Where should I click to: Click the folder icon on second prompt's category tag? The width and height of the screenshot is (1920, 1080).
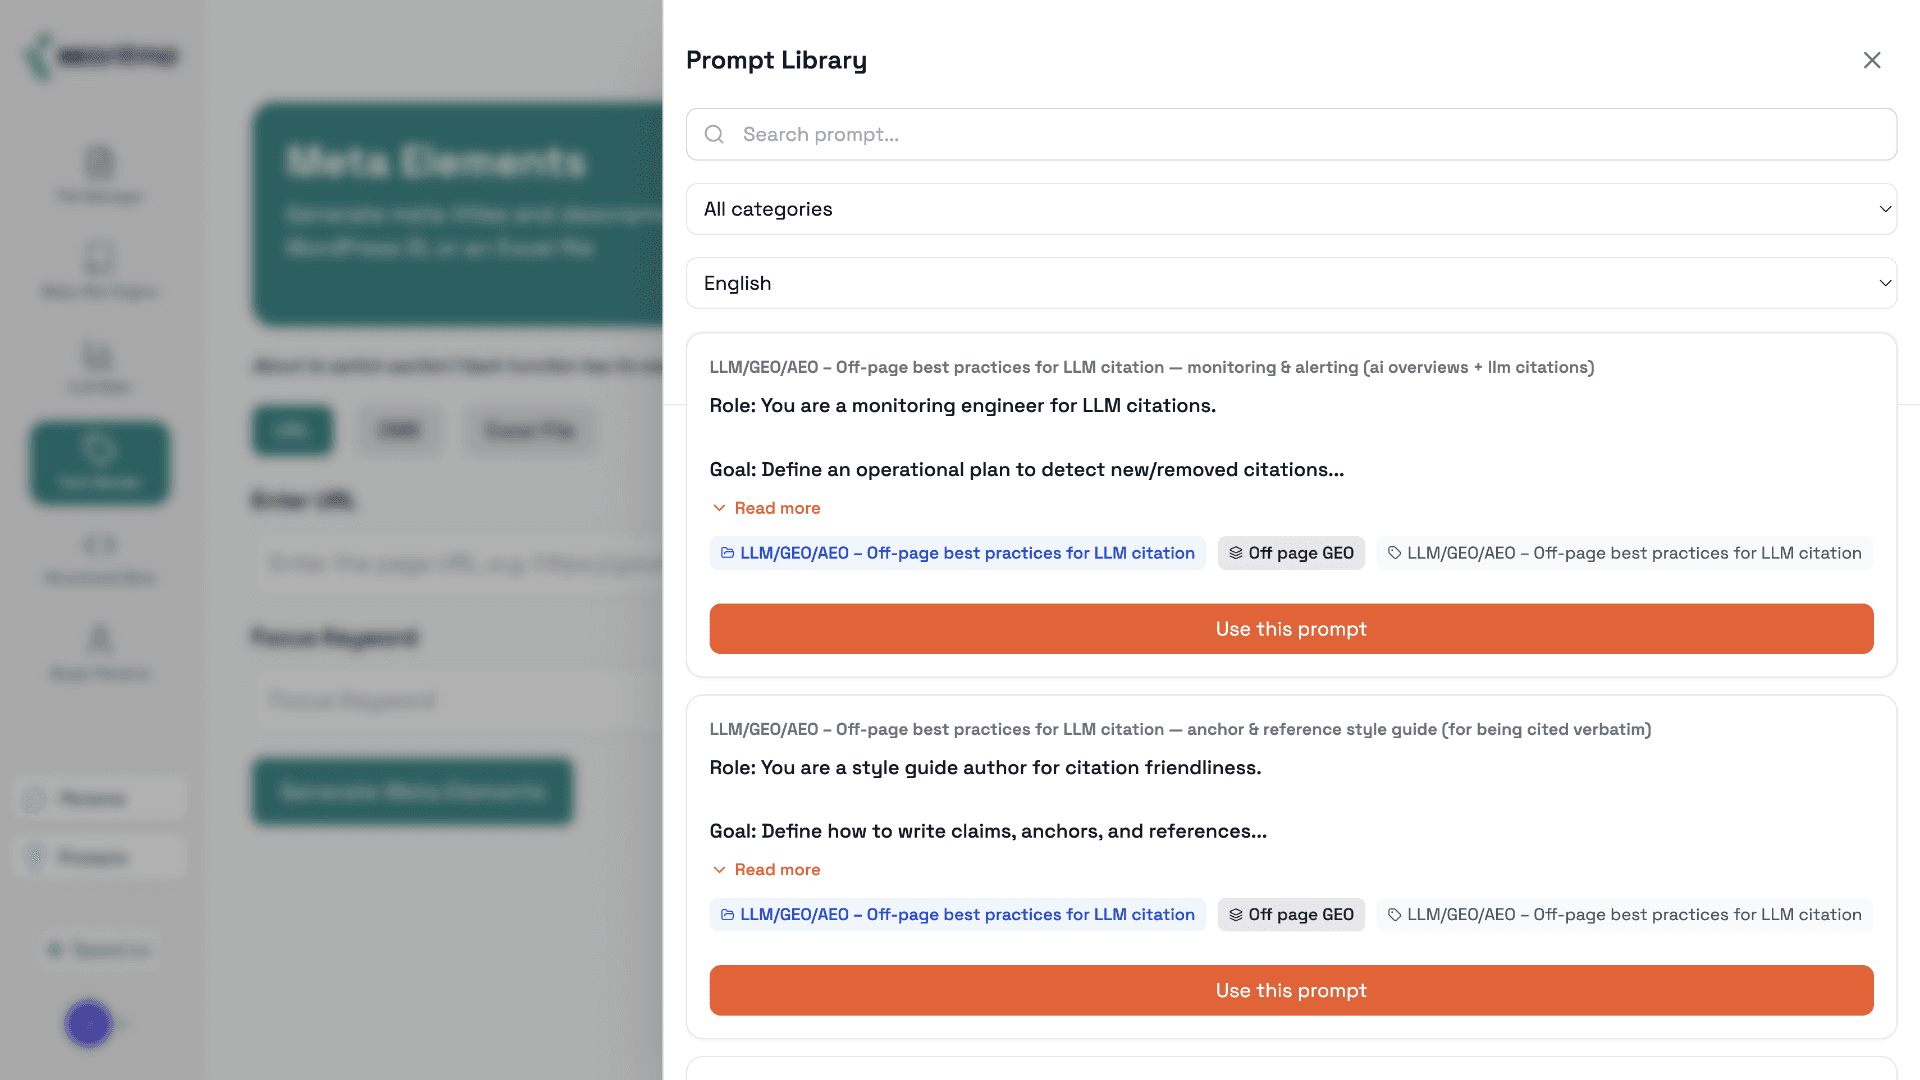tap(728, 915)
